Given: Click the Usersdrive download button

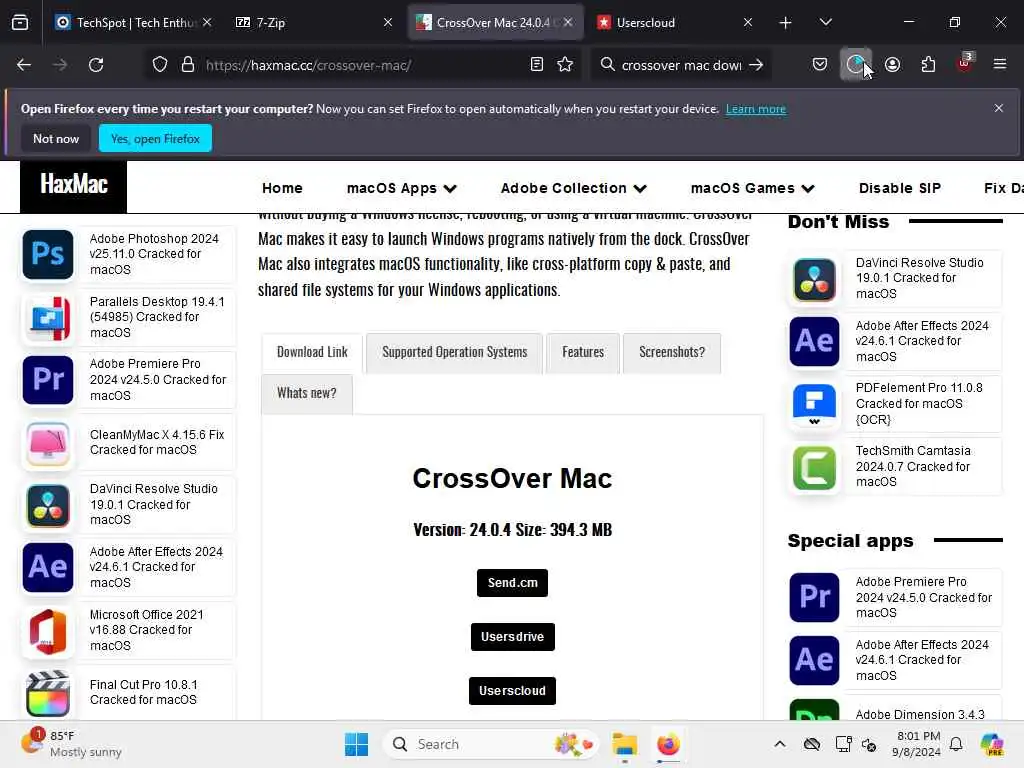Looking at the screenshot, I should [512, 637].
